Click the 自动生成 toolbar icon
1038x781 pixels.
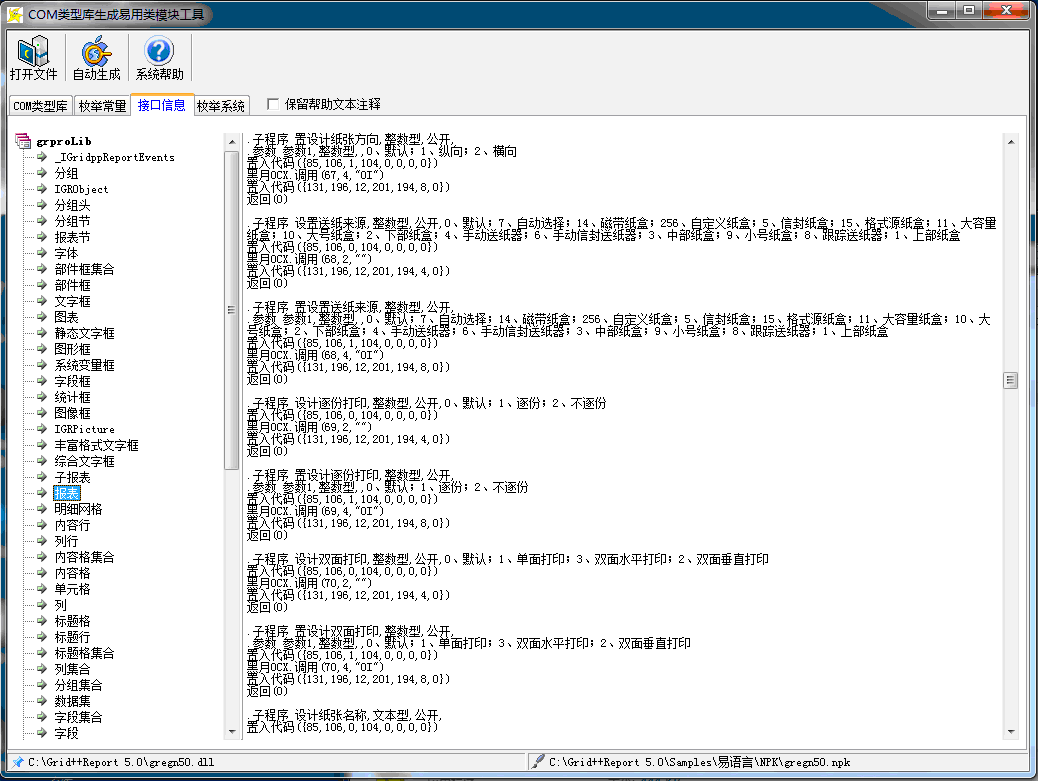tap(97, 58)
